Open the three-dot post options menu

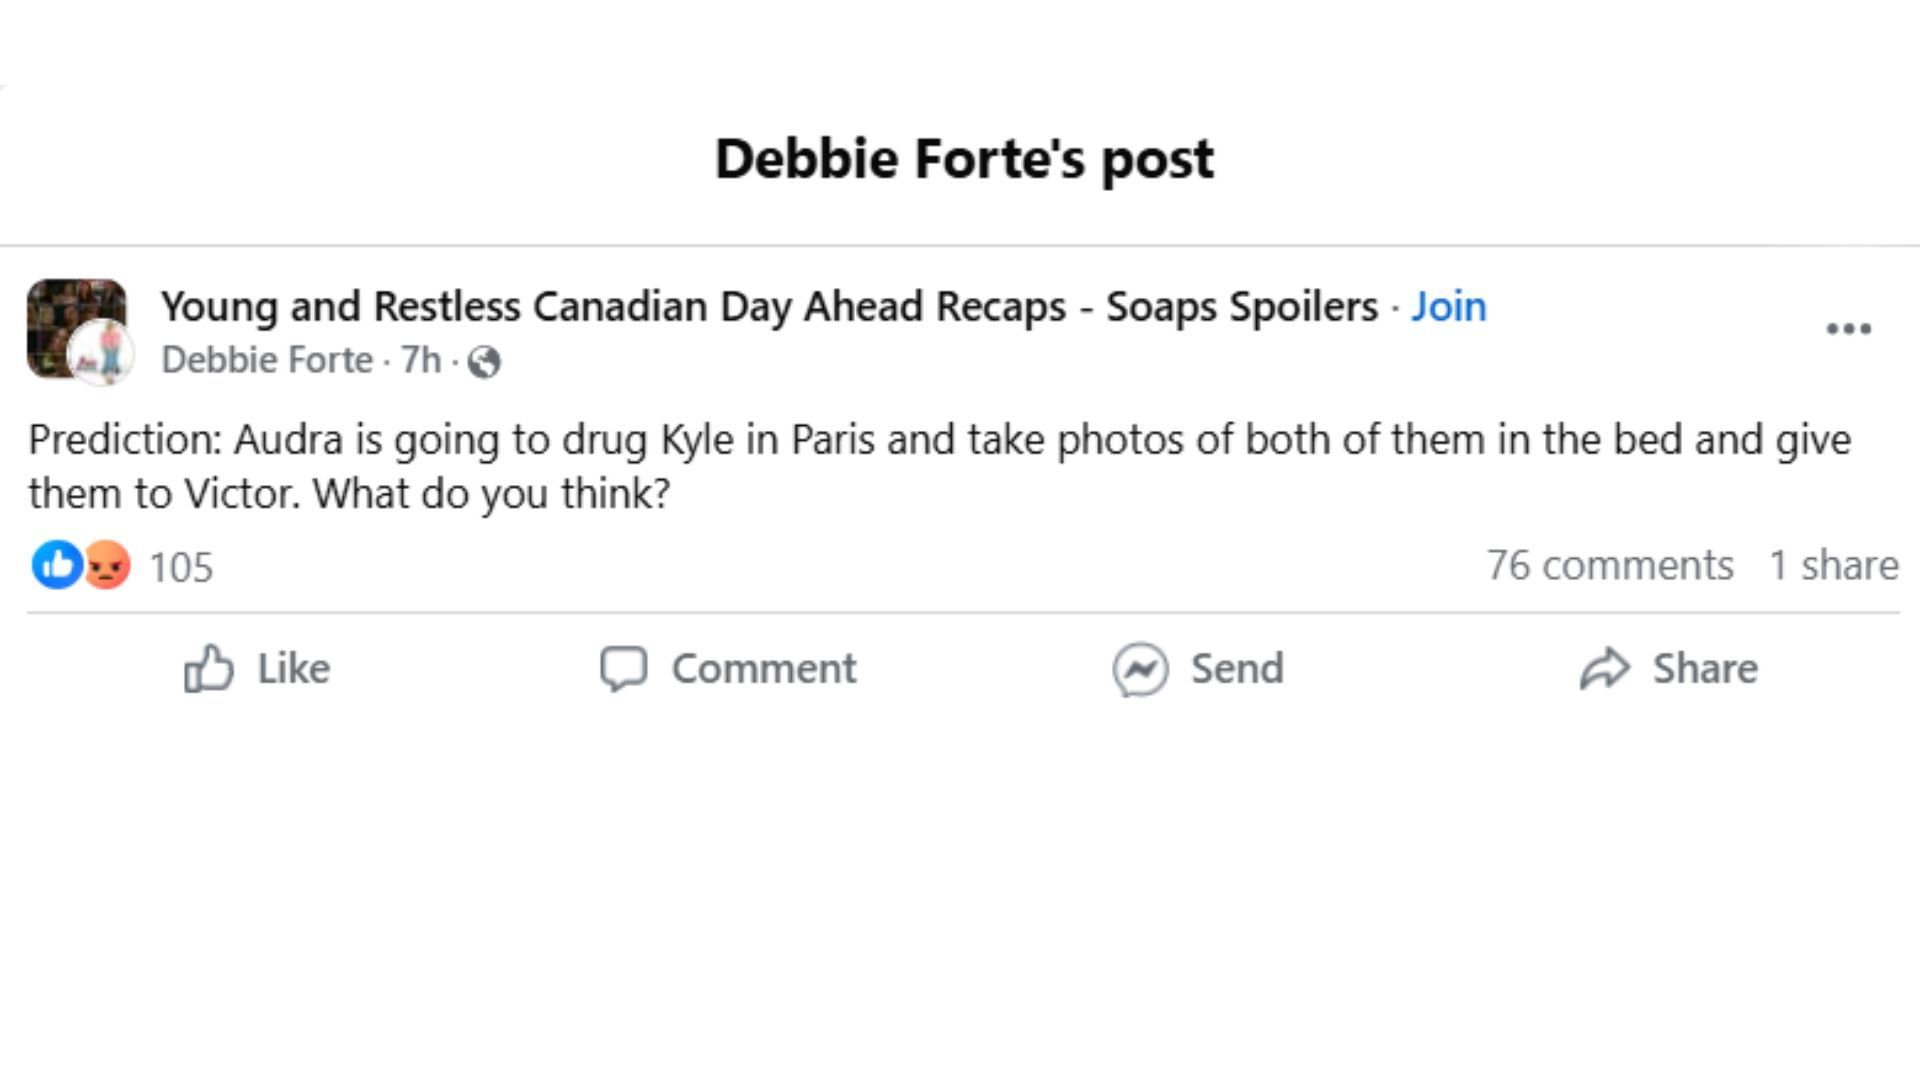[x=1848, y=329]
